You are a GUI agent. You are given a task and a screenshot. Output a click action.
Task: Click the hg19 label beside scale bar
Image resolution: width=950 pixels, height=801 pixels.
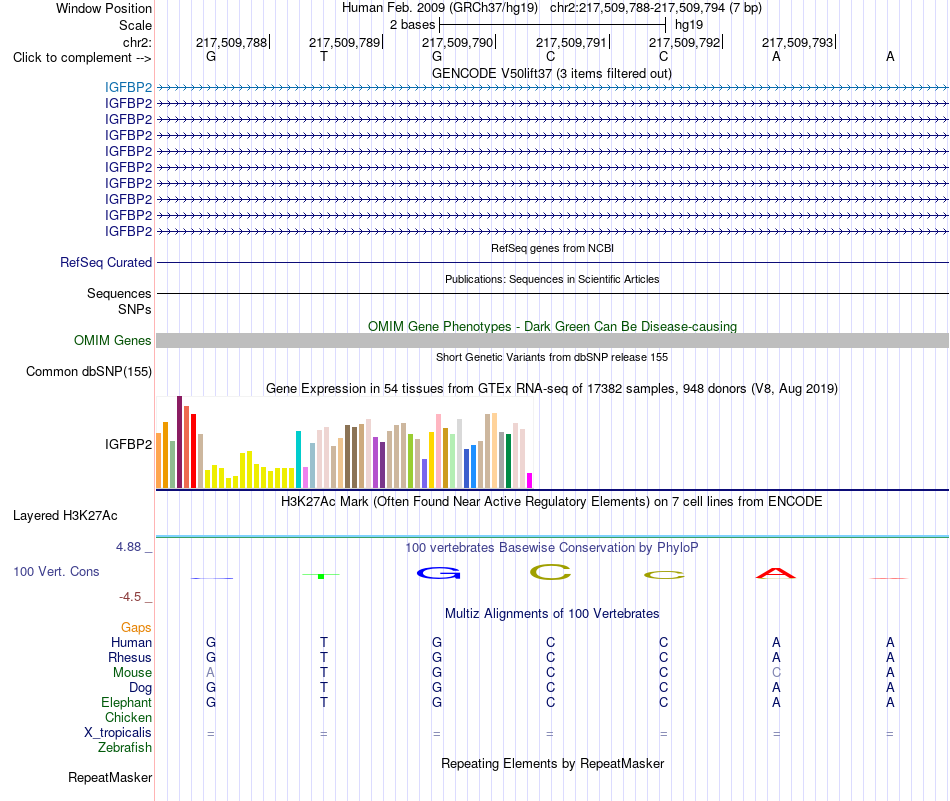coord(689,25)
